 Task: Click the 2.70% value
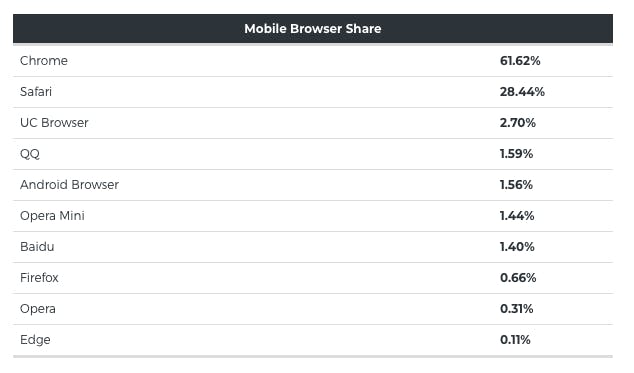click(518, 123)
